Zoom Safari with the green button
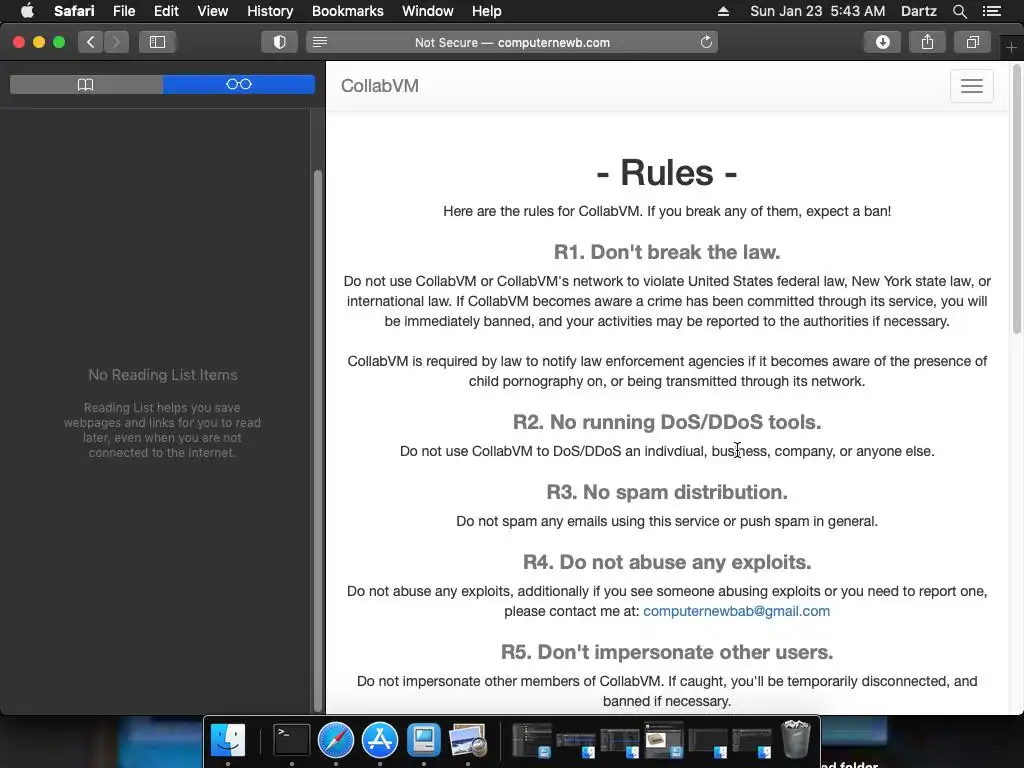This screenshot has width=1024, height=768. point(59,42)
